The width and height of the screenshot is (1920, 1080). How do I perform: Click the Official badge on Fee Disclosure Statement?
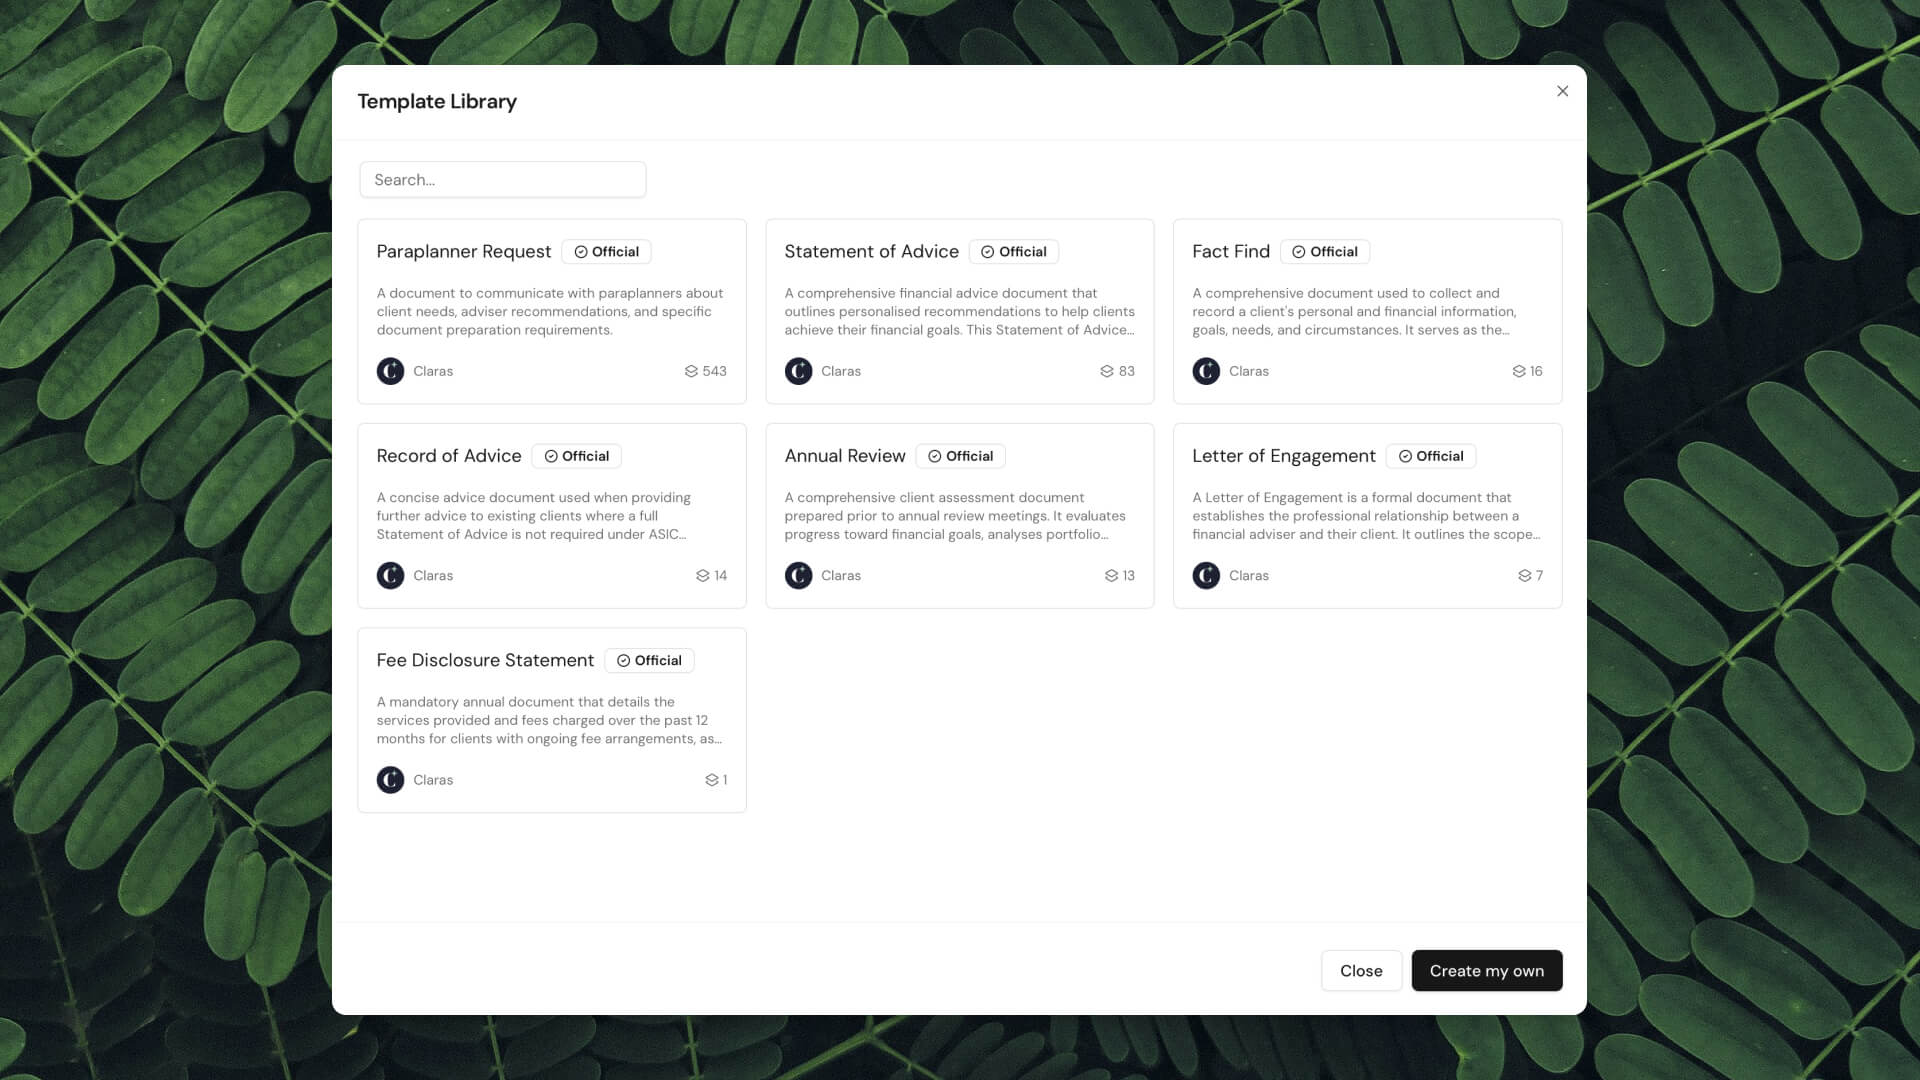tap(649, 660)
